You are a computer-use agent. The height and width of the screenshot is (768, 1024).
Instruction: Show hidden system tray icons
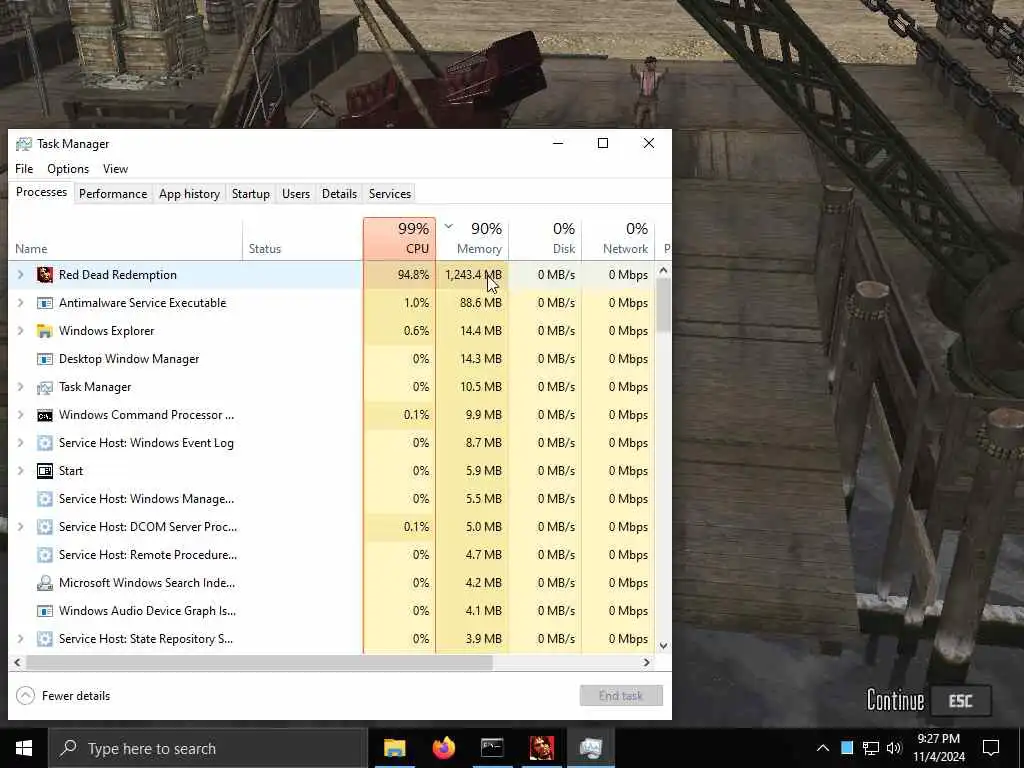pos(823,748)
